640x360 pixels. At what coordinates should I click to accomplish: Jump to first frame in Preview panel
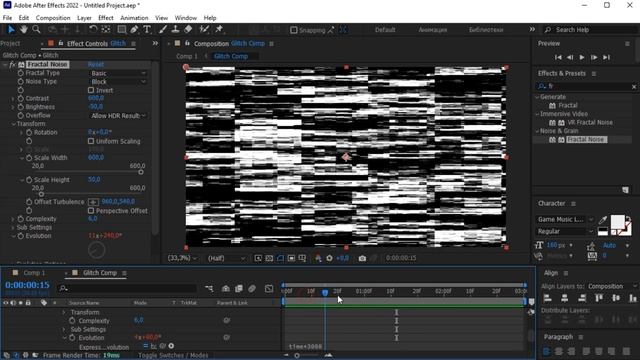click(x=558, y=58)
